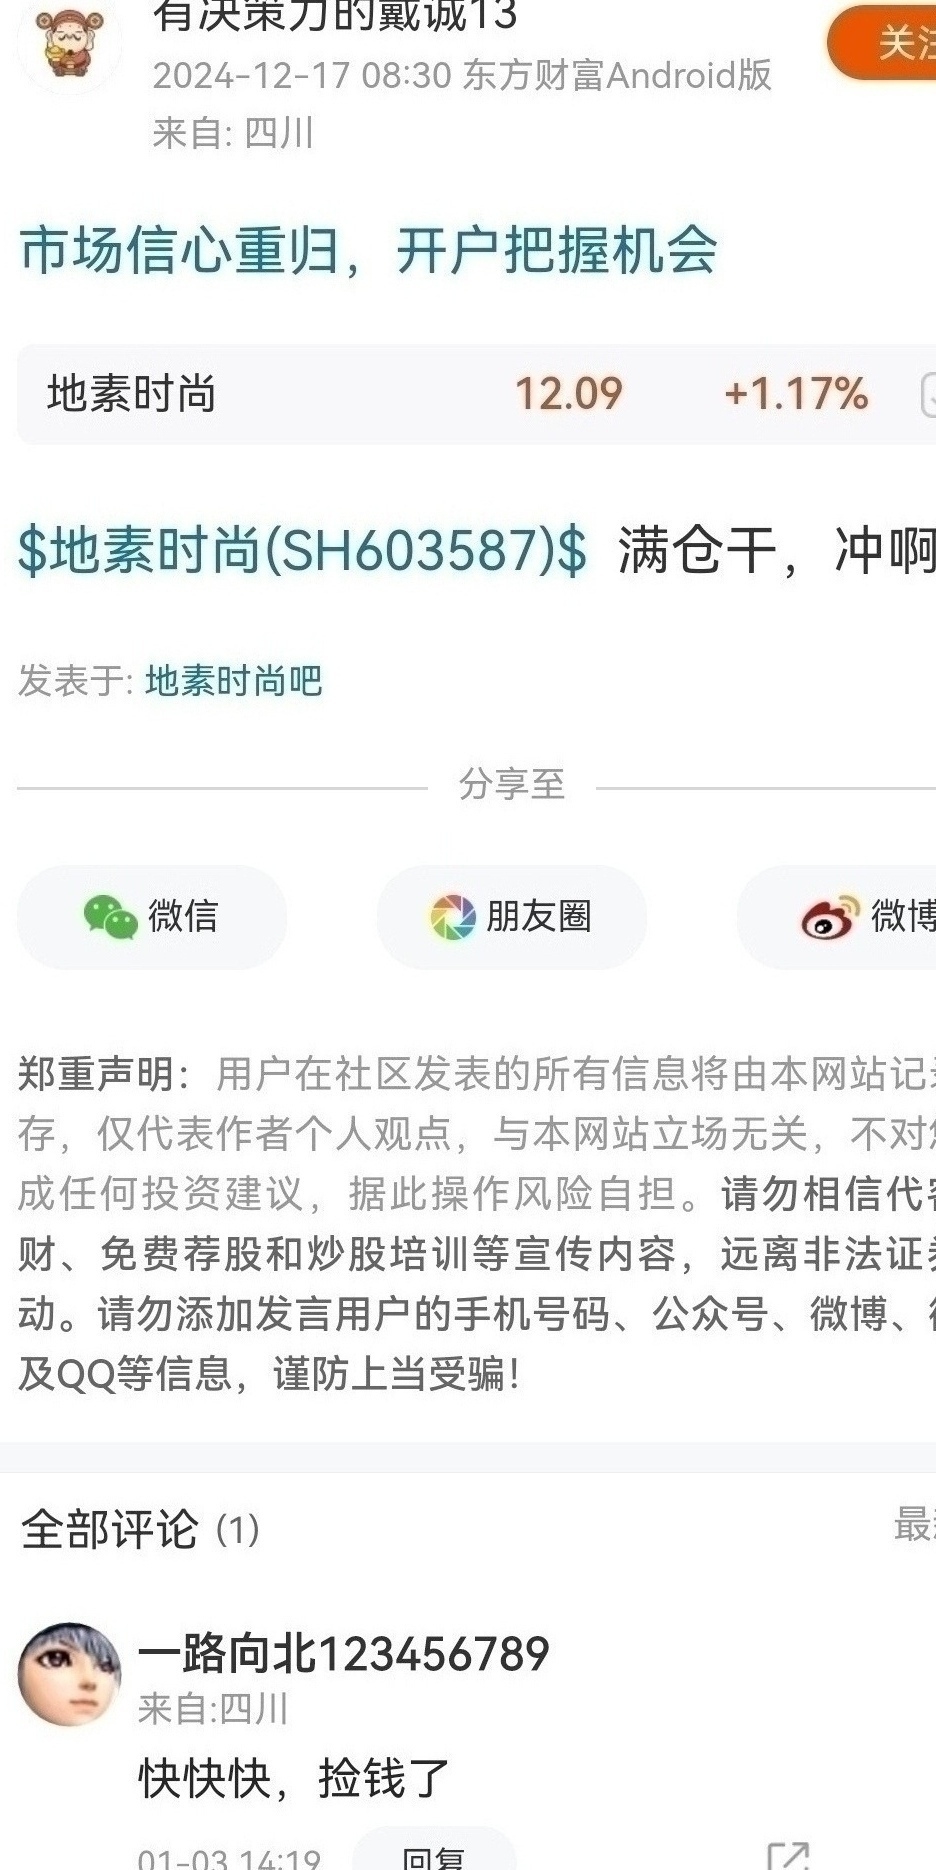Open the 地素时尚吧 forum link
936x1870 pixels.
(233, 681)
